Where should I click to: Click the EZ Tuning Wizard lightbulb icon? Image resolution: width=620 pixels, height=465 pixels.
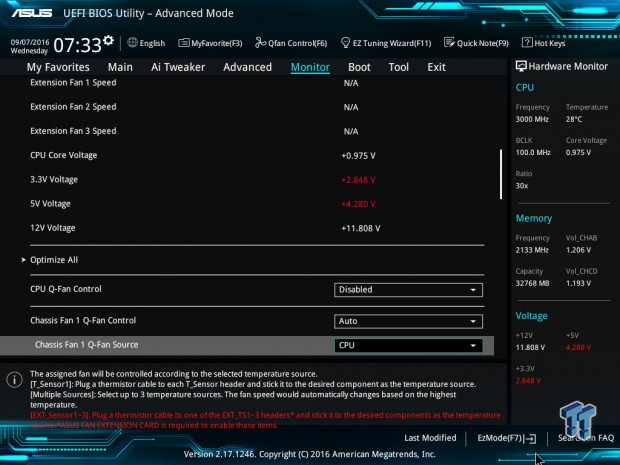click(345, 42)
